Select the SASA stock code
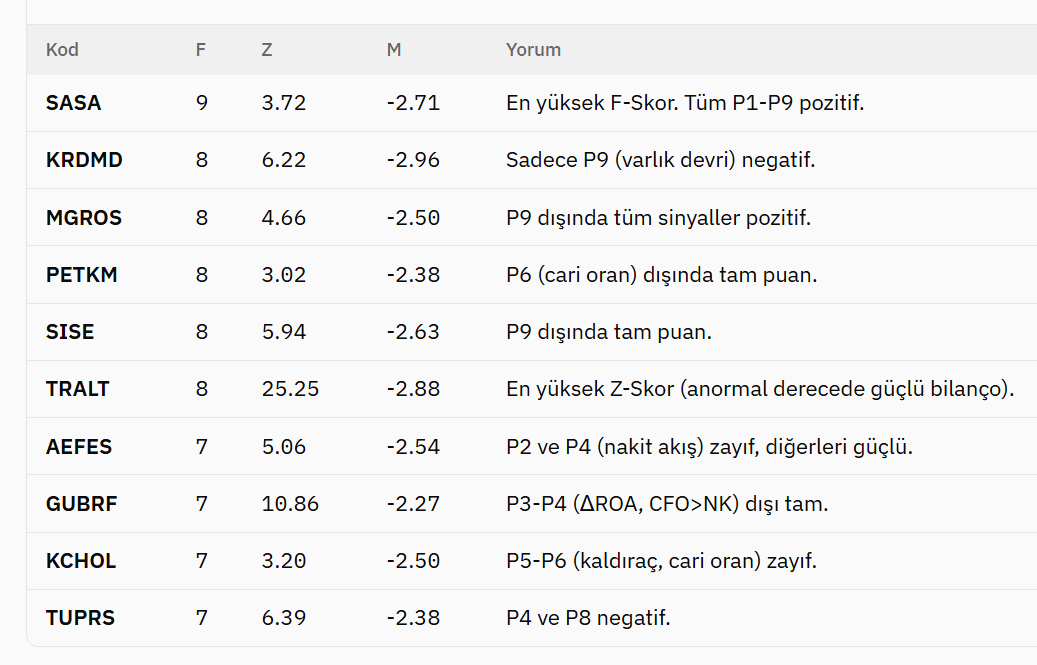The image size is (1037, 665). pos(73,103)
